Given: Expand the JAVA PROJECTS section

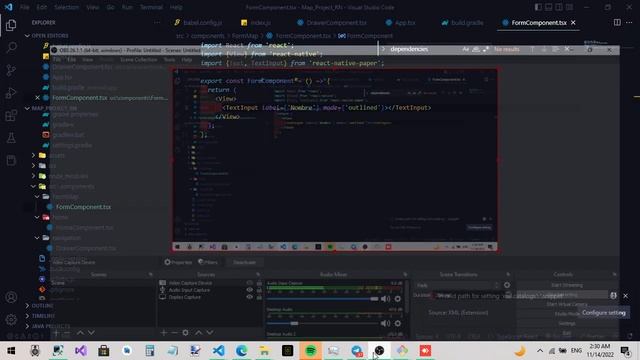Looking at the screenshot, I should pyautogui.click(x=47, y=326).
